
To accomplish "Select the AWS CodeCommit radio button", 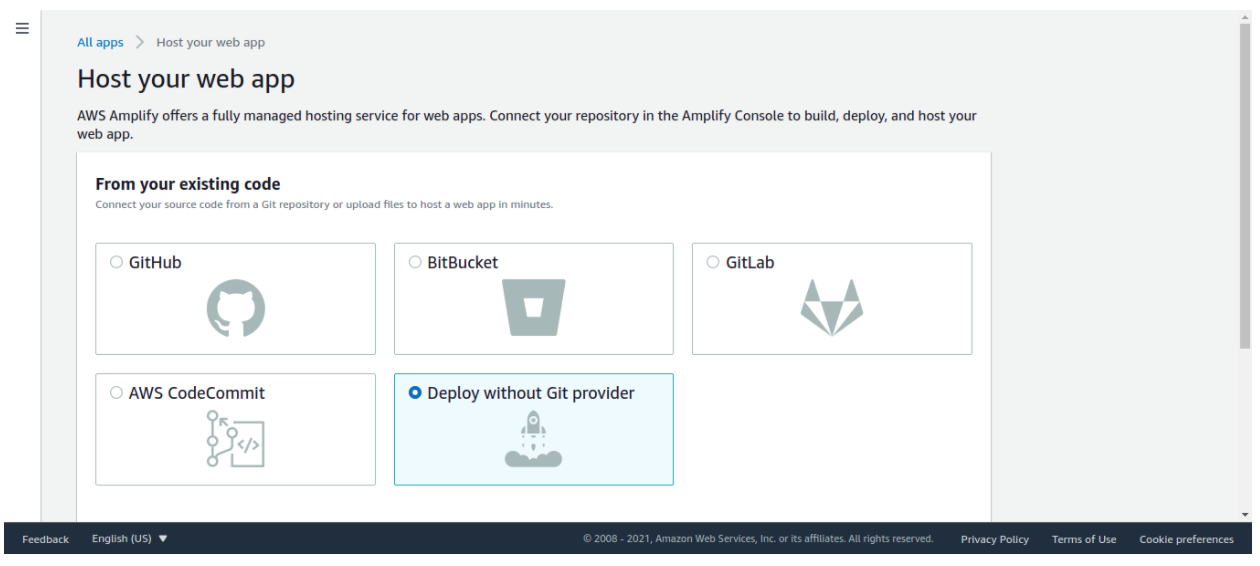I will 117,393.
